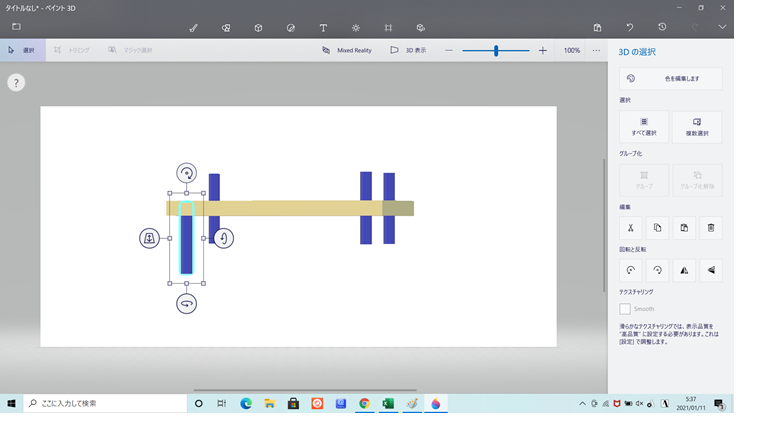The height and width of the screenshot is (428, 760).
Task: Click the taskbar search box
Action: pyautogui.click(x=105, y=403)
